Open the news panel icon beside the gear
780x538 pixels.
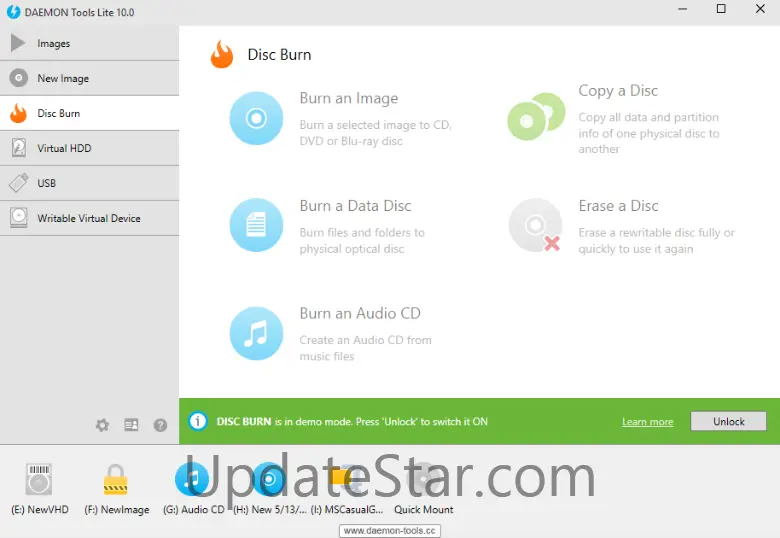click(131, 425)
